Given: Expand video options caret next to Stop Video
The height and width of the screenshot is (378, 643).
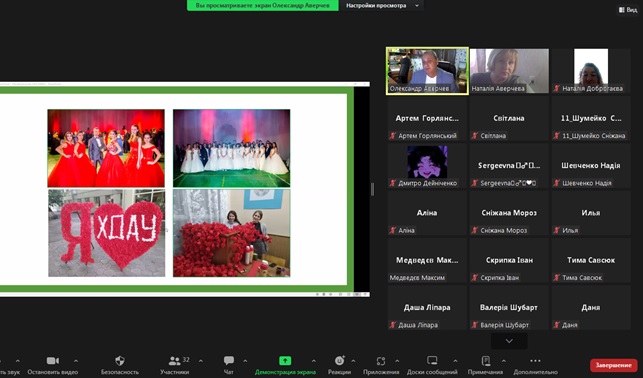Looking at the screenshot, I should (76, 361).
